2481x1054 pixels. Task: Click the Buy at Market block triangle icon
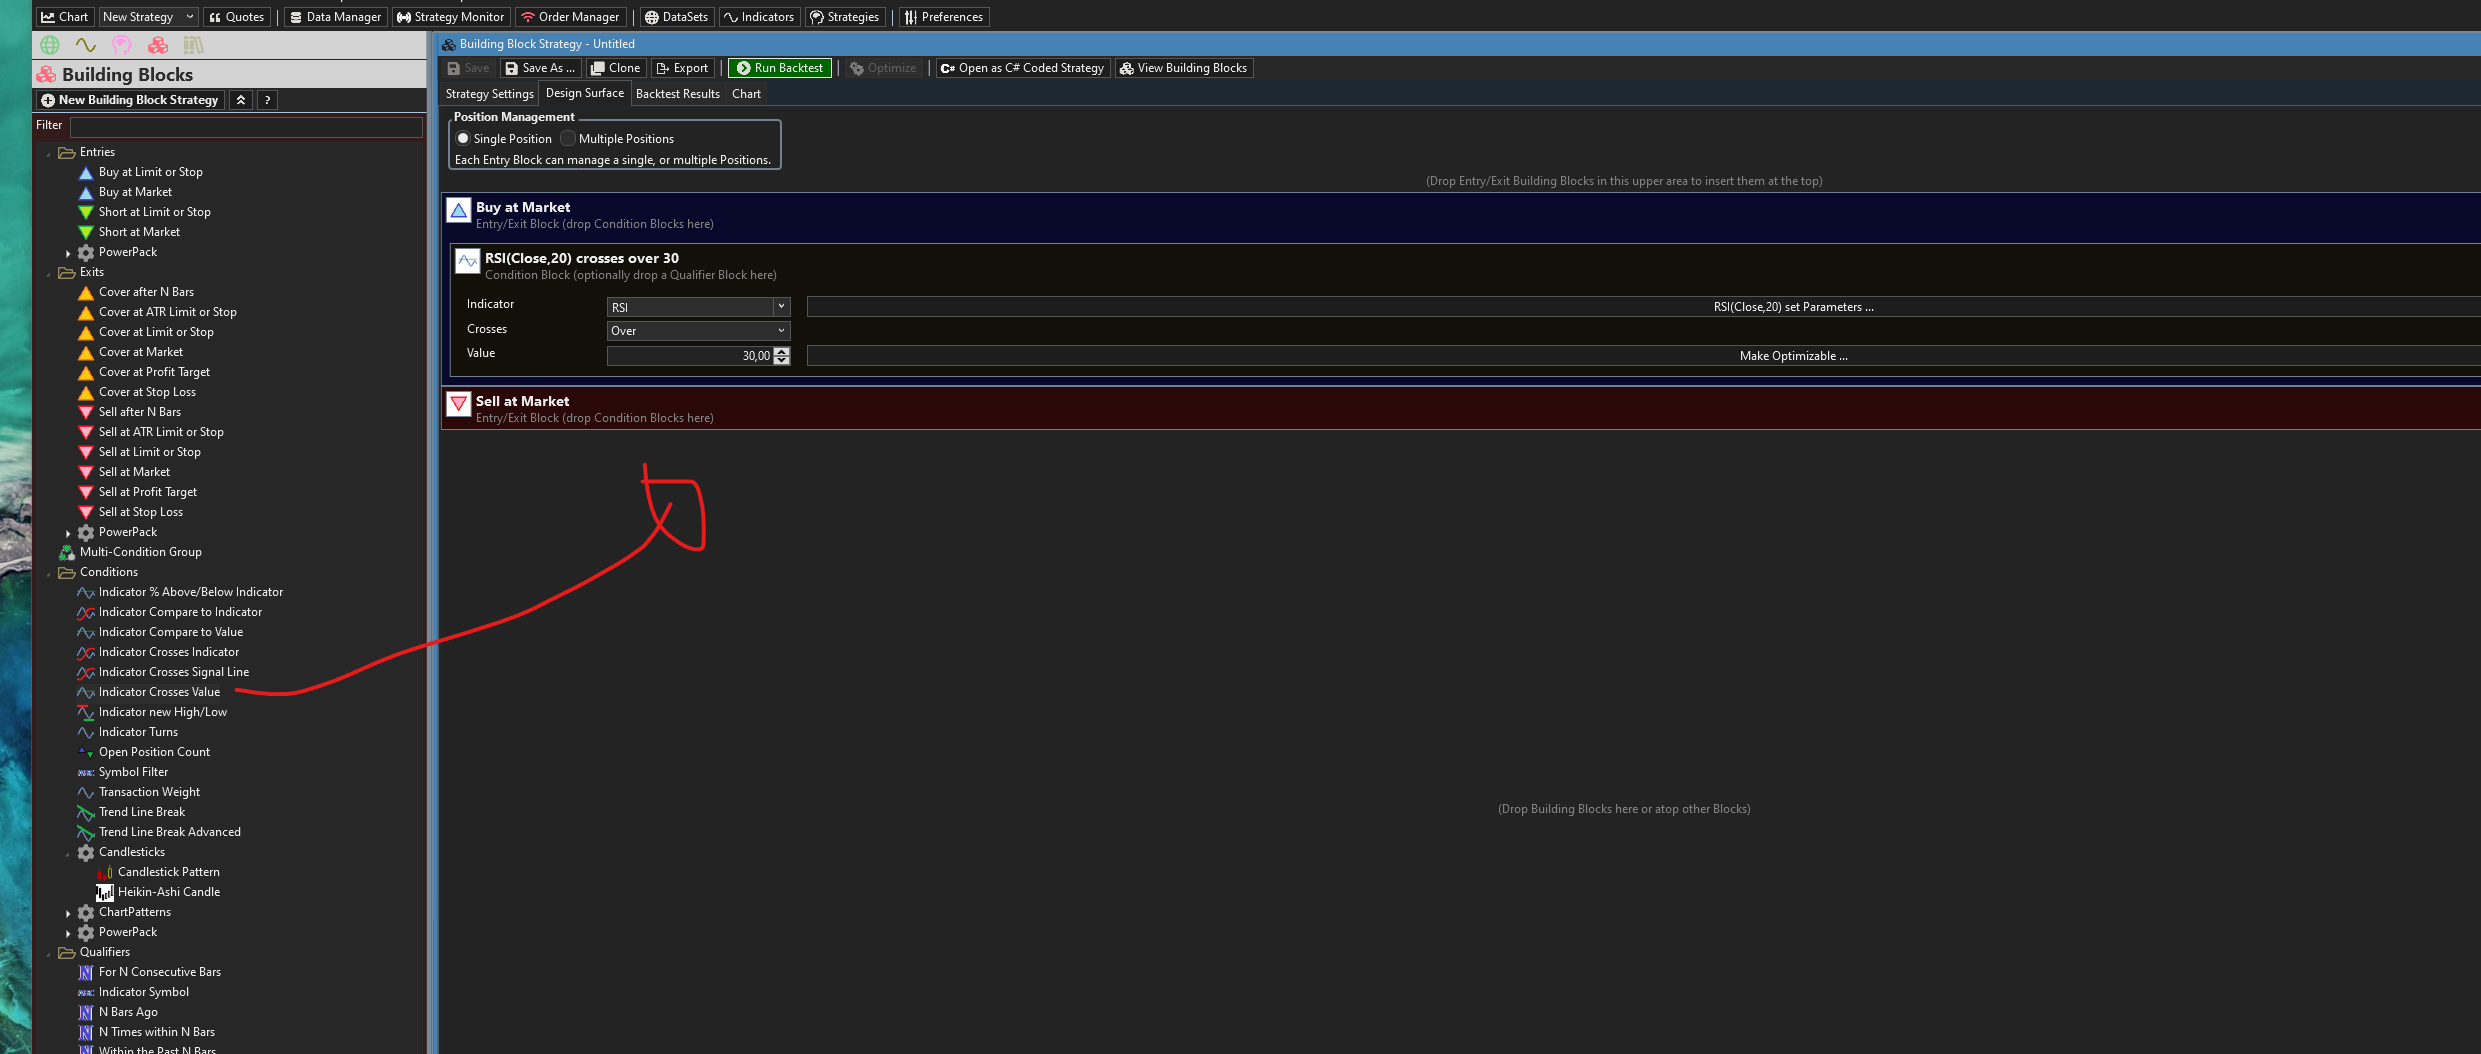tap(459, 210)
